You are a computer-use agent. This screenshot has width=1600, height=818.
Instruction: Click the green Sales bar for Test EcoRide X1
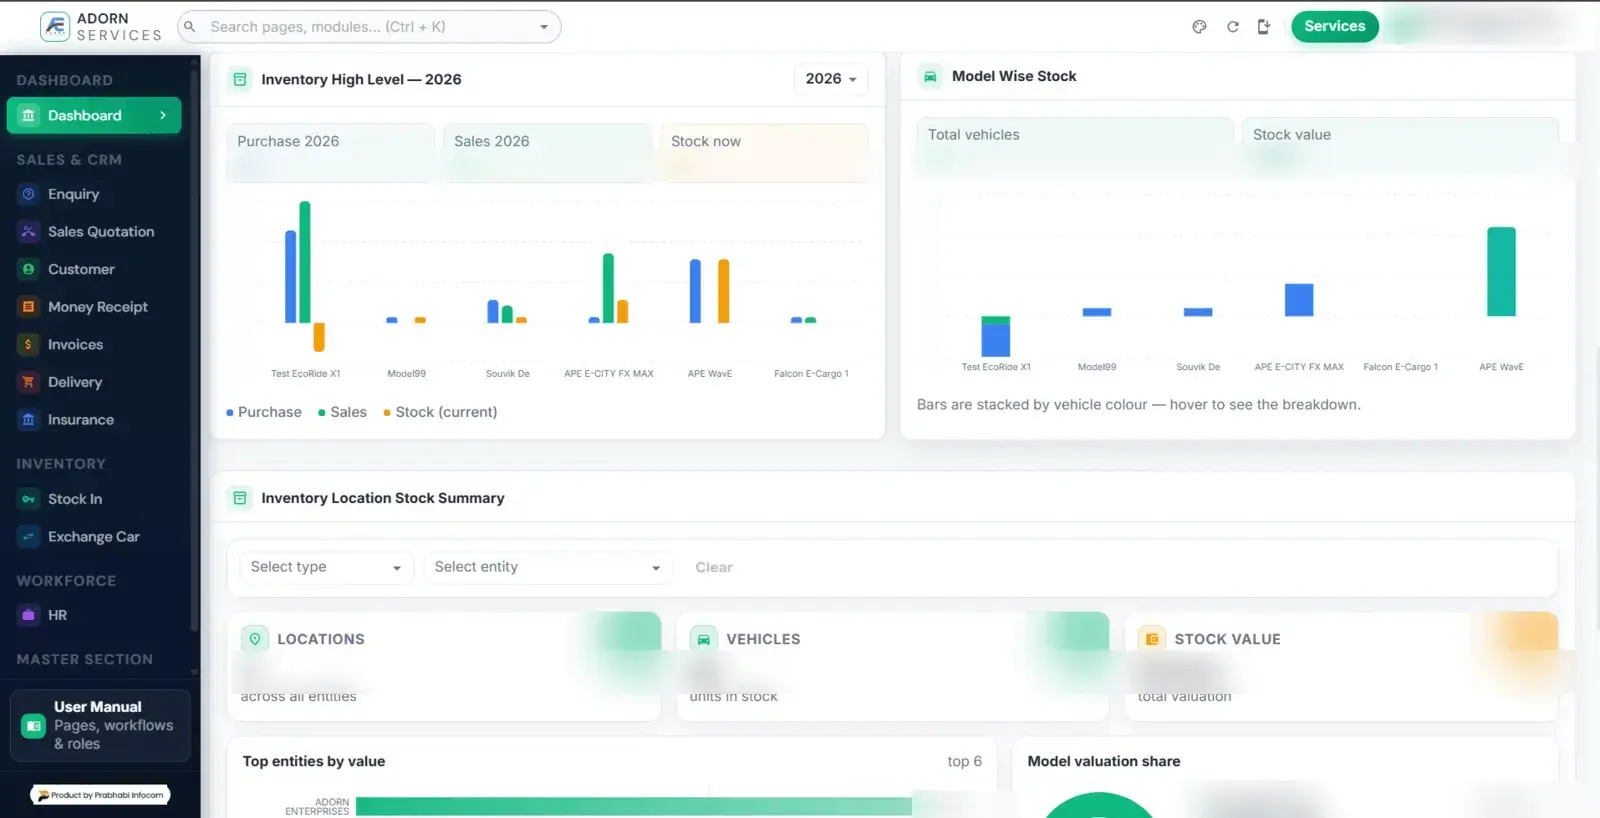[x=305, y=262]
